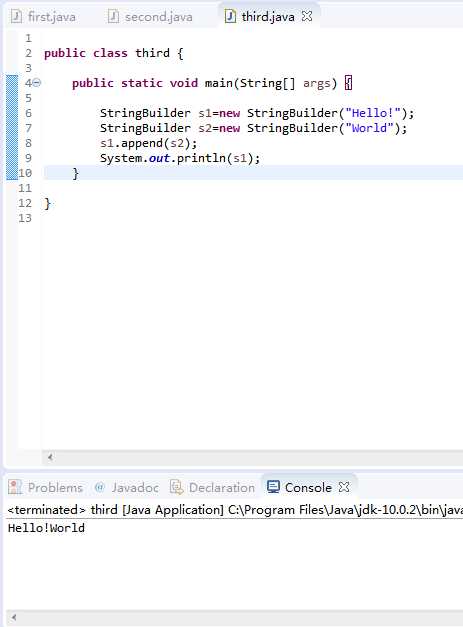The width and height of the screenshot is (463, 627).
Task: Click the Java file icon on second.java tab
Action: pos(114,16)
